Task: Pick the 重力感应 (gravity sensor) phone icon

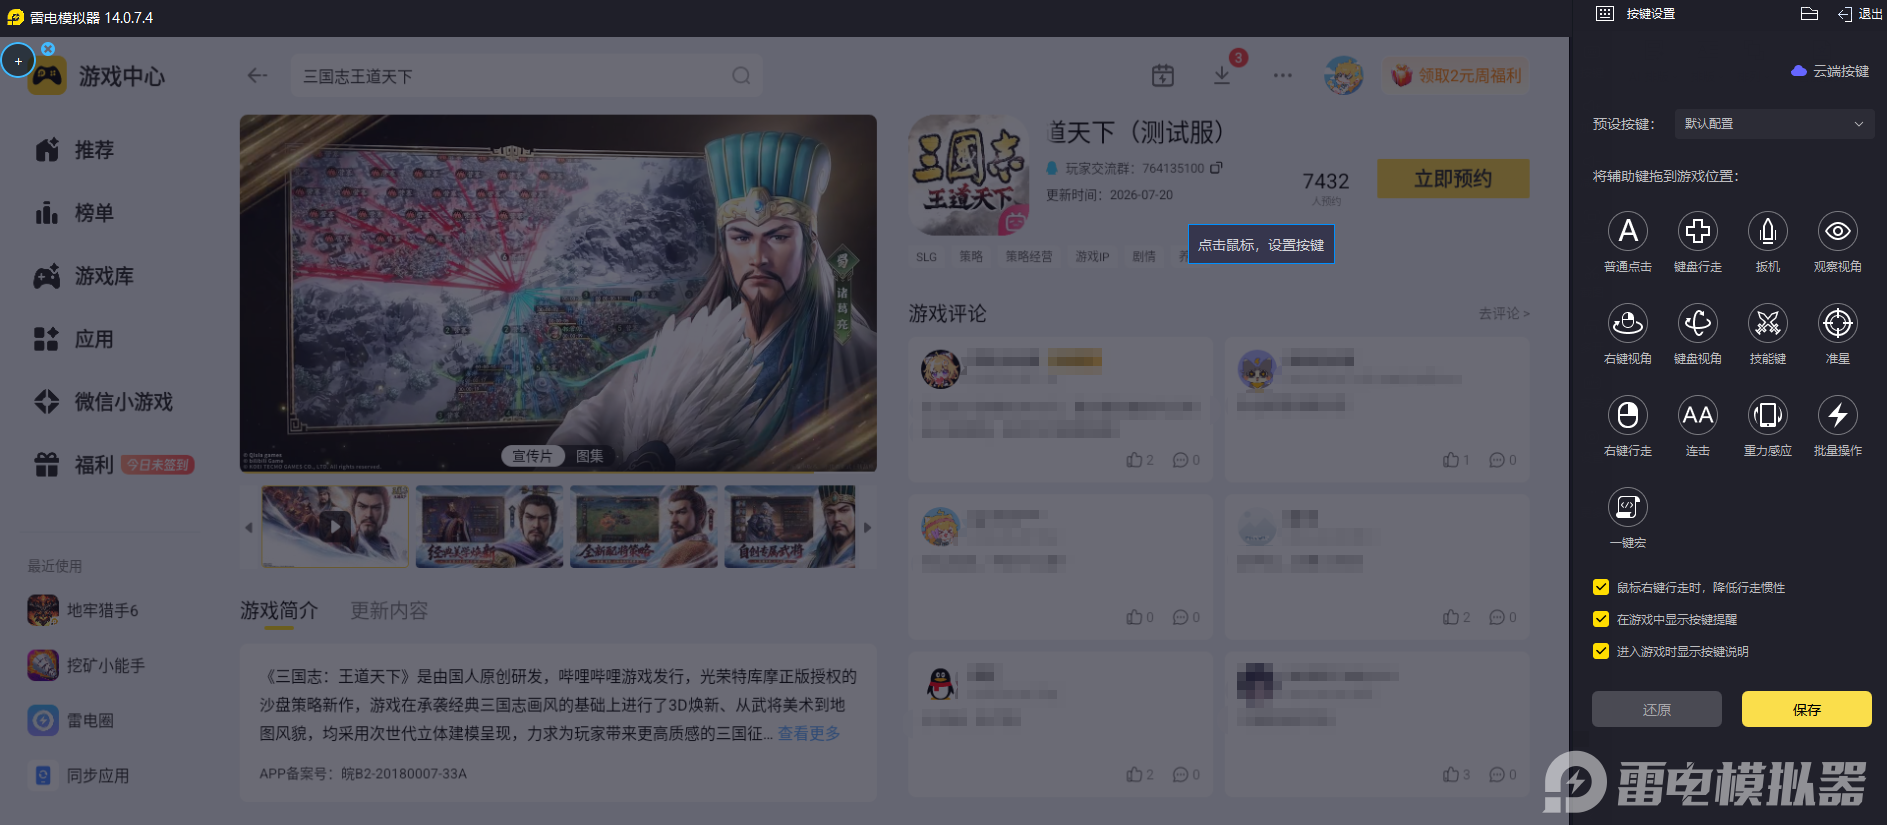Action: (1768, 415)
